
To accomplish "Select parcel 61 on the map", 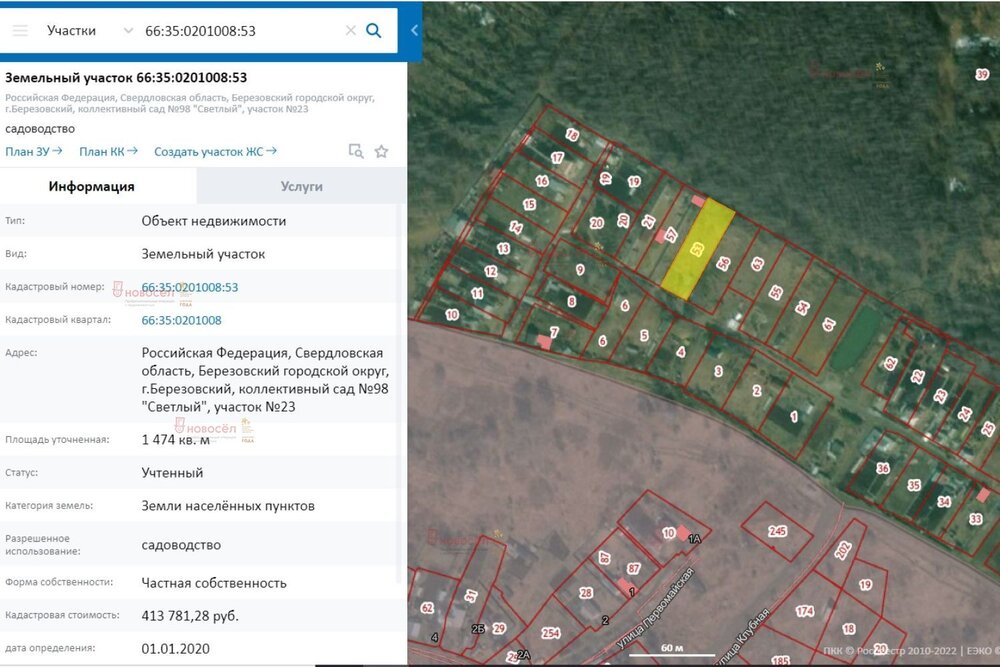I will click(x=828, y=324).
